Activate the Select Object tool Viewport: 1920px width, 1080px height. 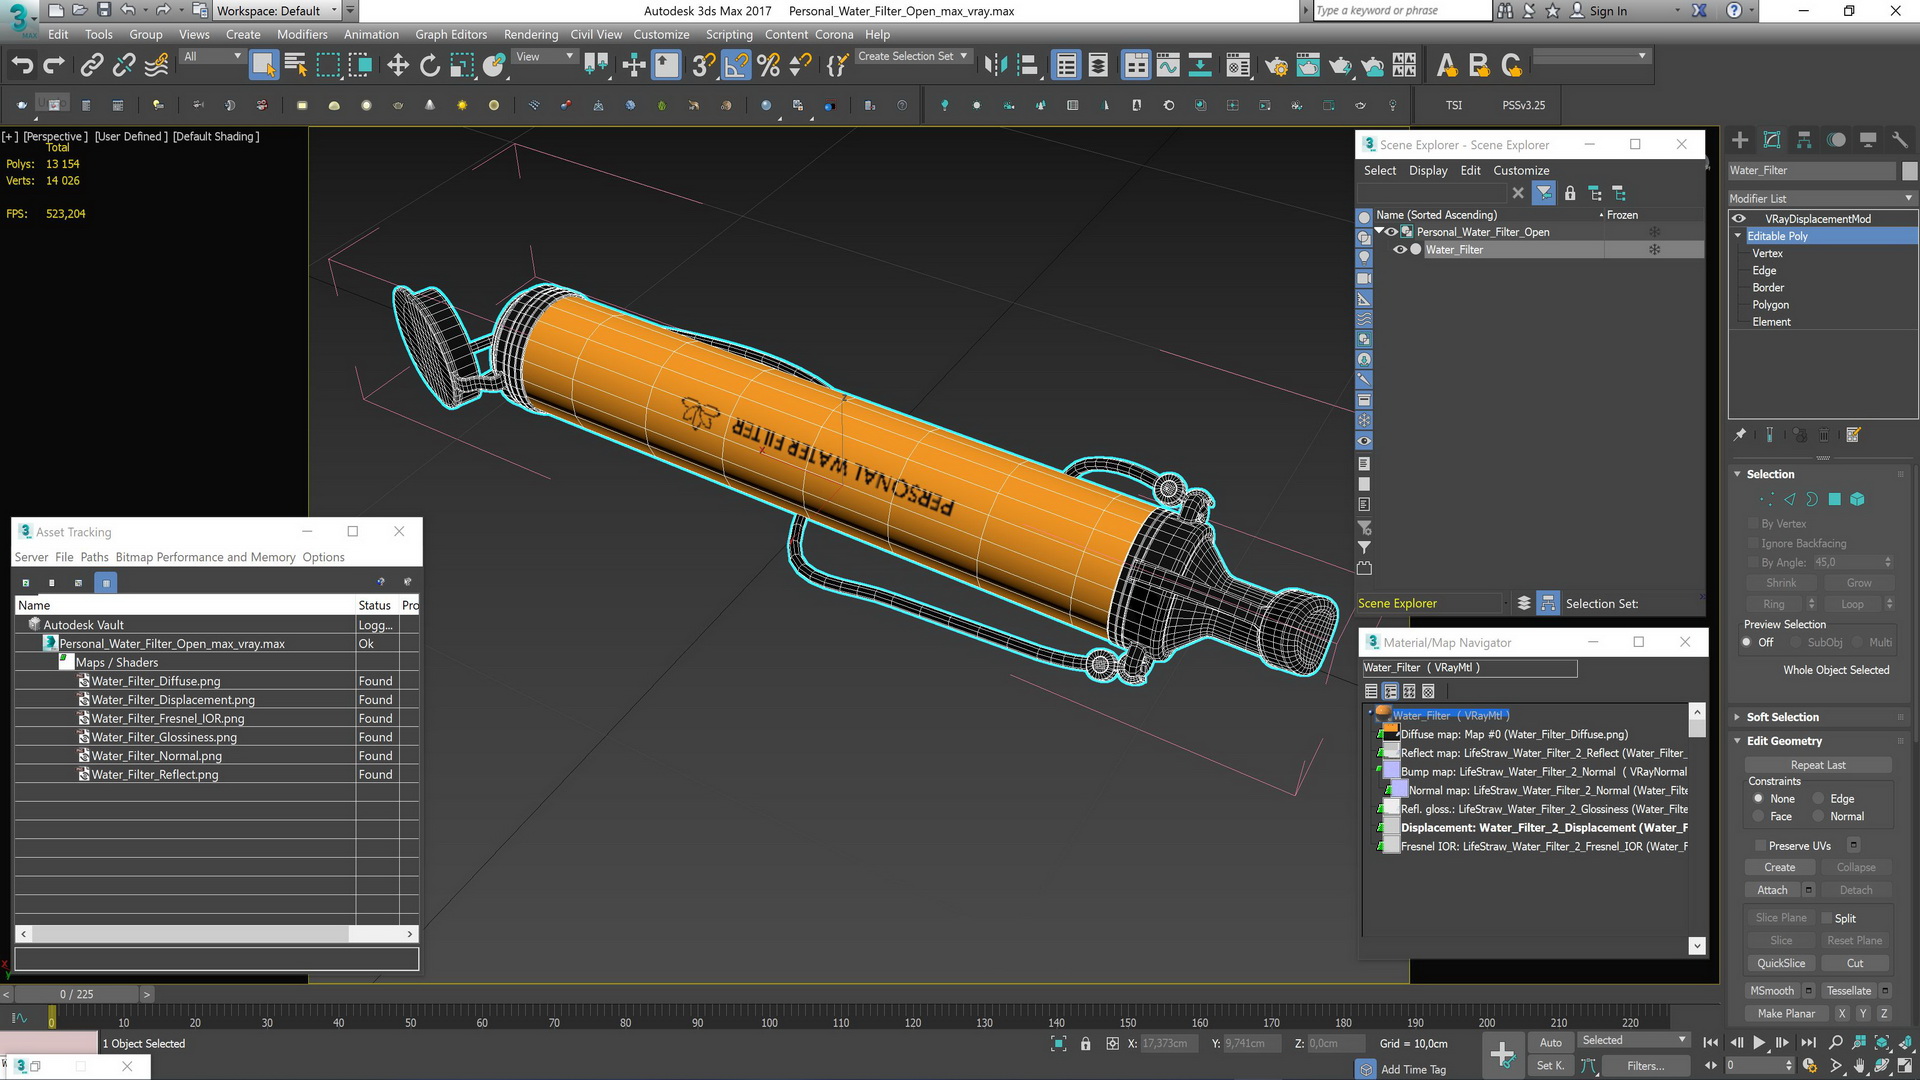pyautogui.click(x=263, y=66)
